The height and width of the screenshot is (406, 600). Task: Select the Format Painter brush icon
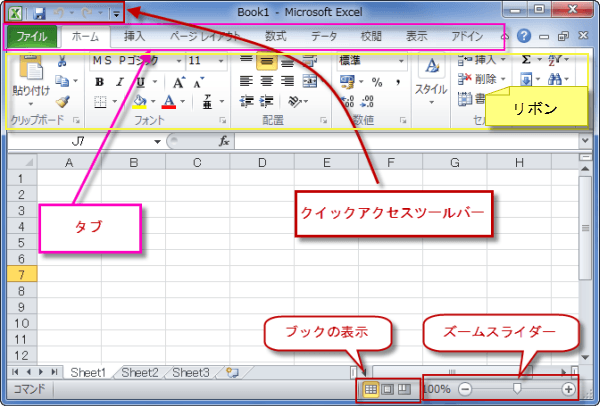pos(62,101)
